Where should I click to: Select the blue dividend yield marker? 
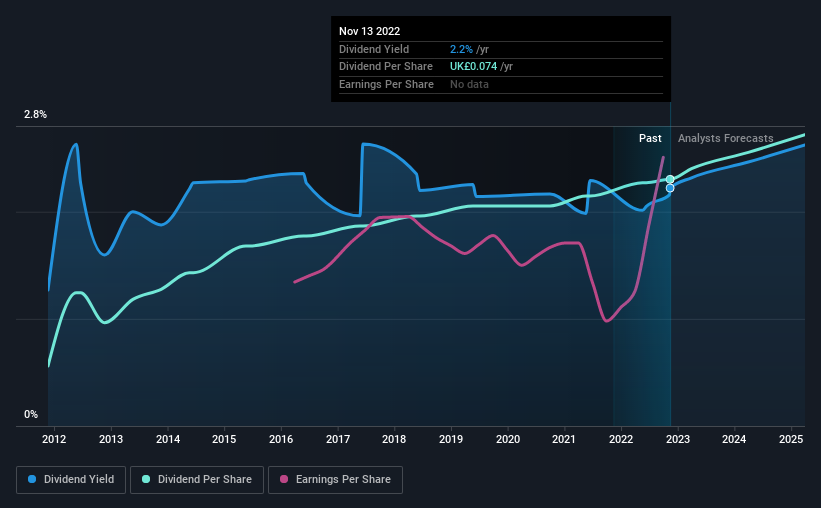click(670, 188)
